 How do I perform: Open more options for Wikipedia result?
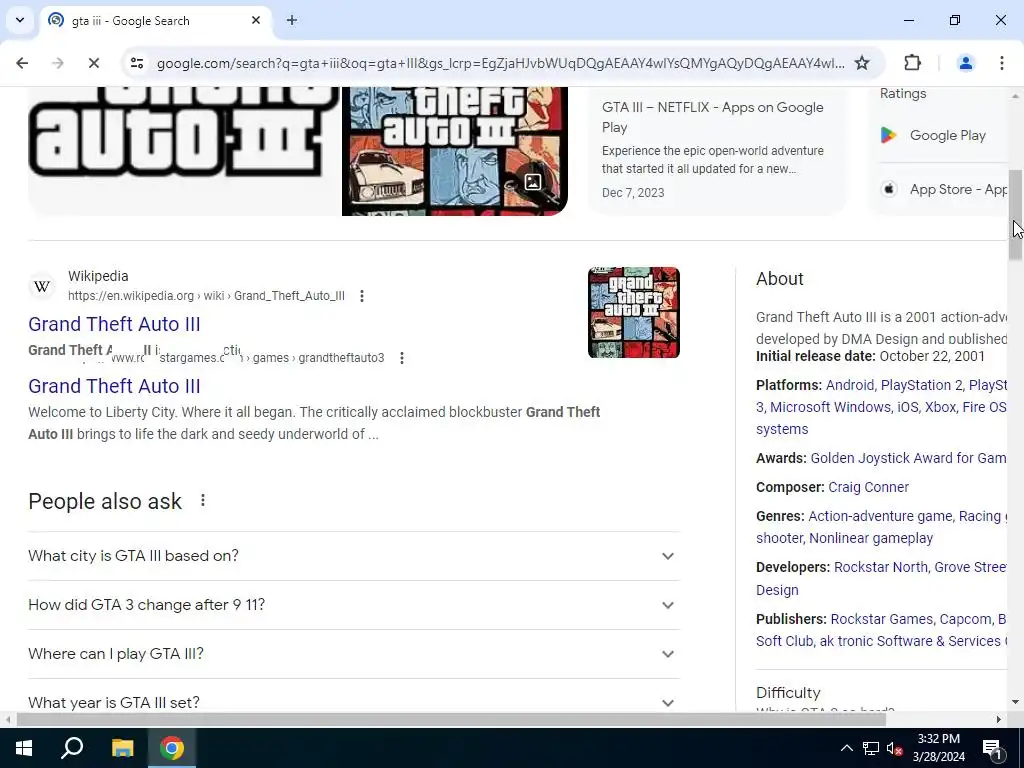click(362, 296)
